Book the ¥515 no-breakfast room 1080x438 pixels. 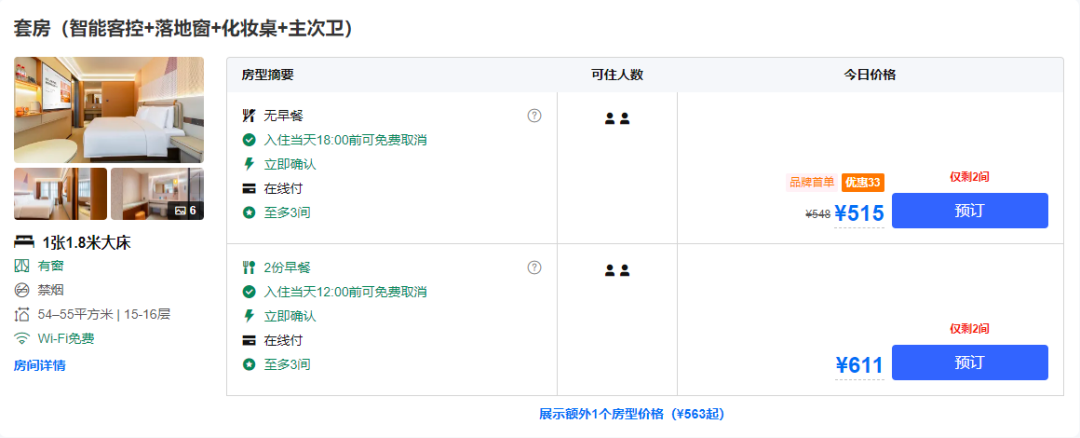(x=970, y=211)
